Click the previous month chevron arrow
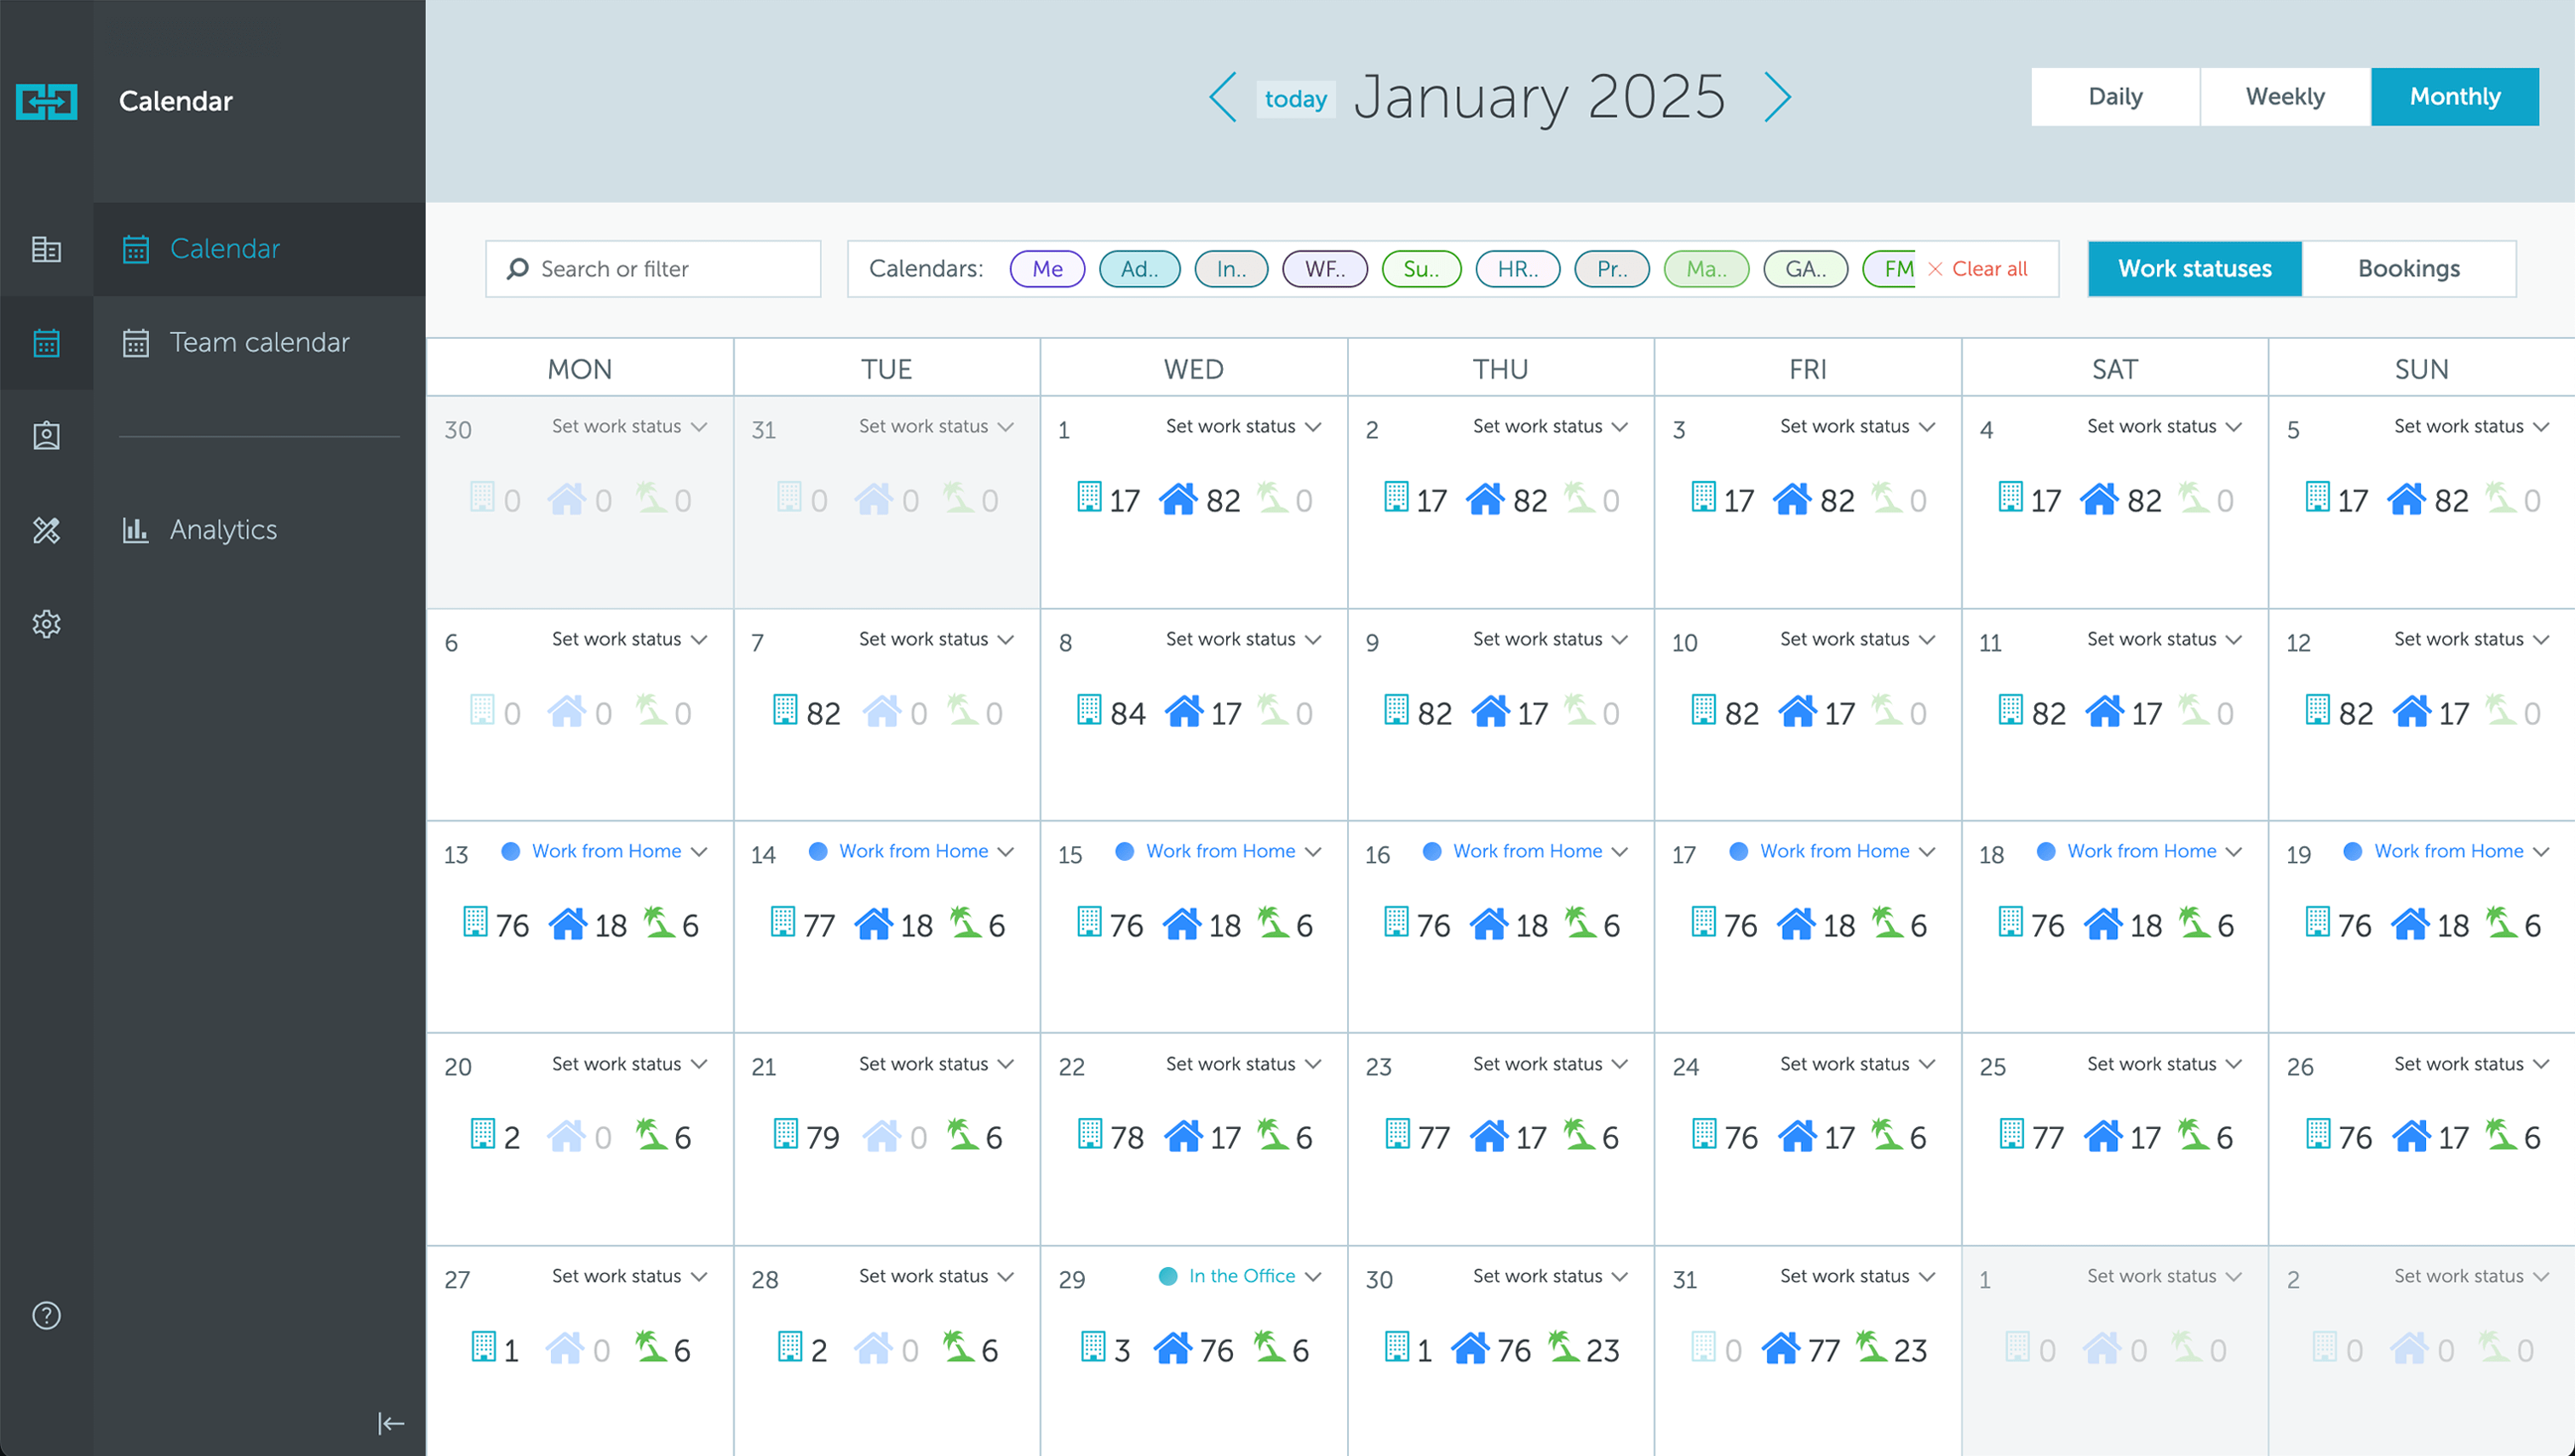Viewport: 2575px width, 1456px height. click(1222, 97)
